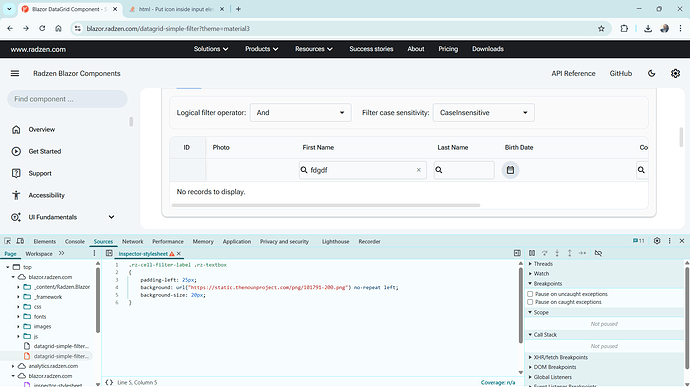This screenshot has width=690, height=387.
Task: Open the DevTools settings gear
Action: (x=657, y=241)
